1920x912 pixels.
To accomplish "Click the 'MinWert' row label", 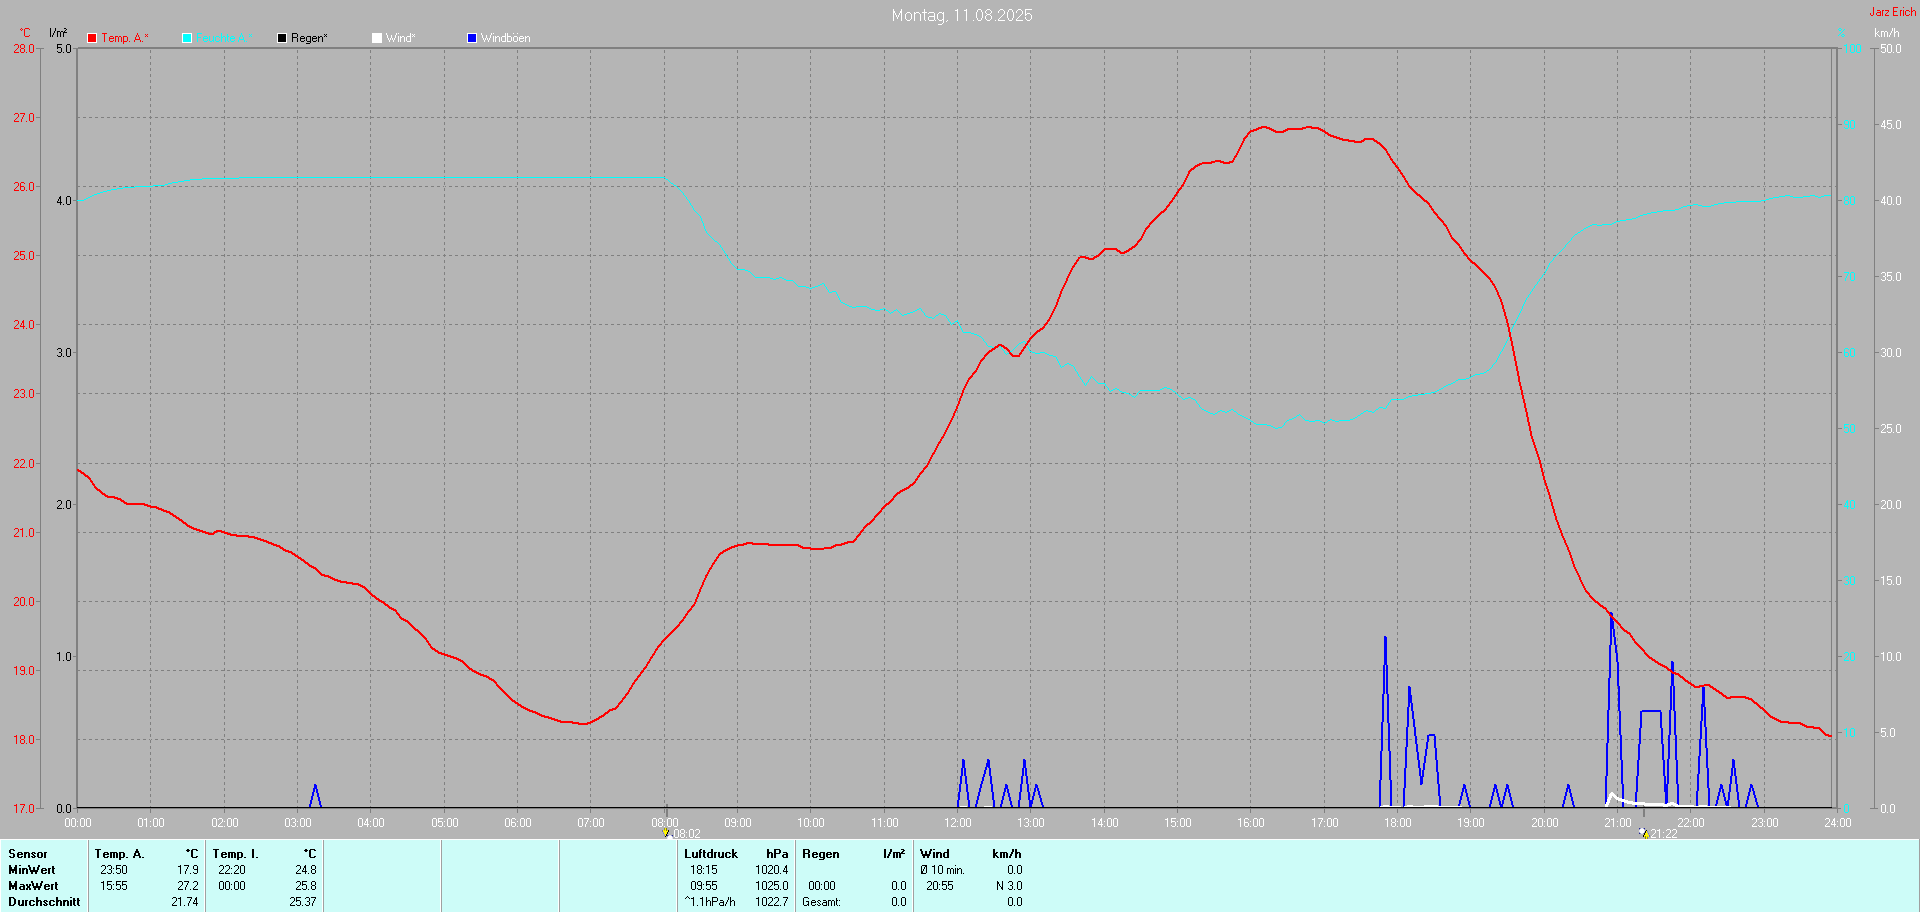I will pos(32,870).
